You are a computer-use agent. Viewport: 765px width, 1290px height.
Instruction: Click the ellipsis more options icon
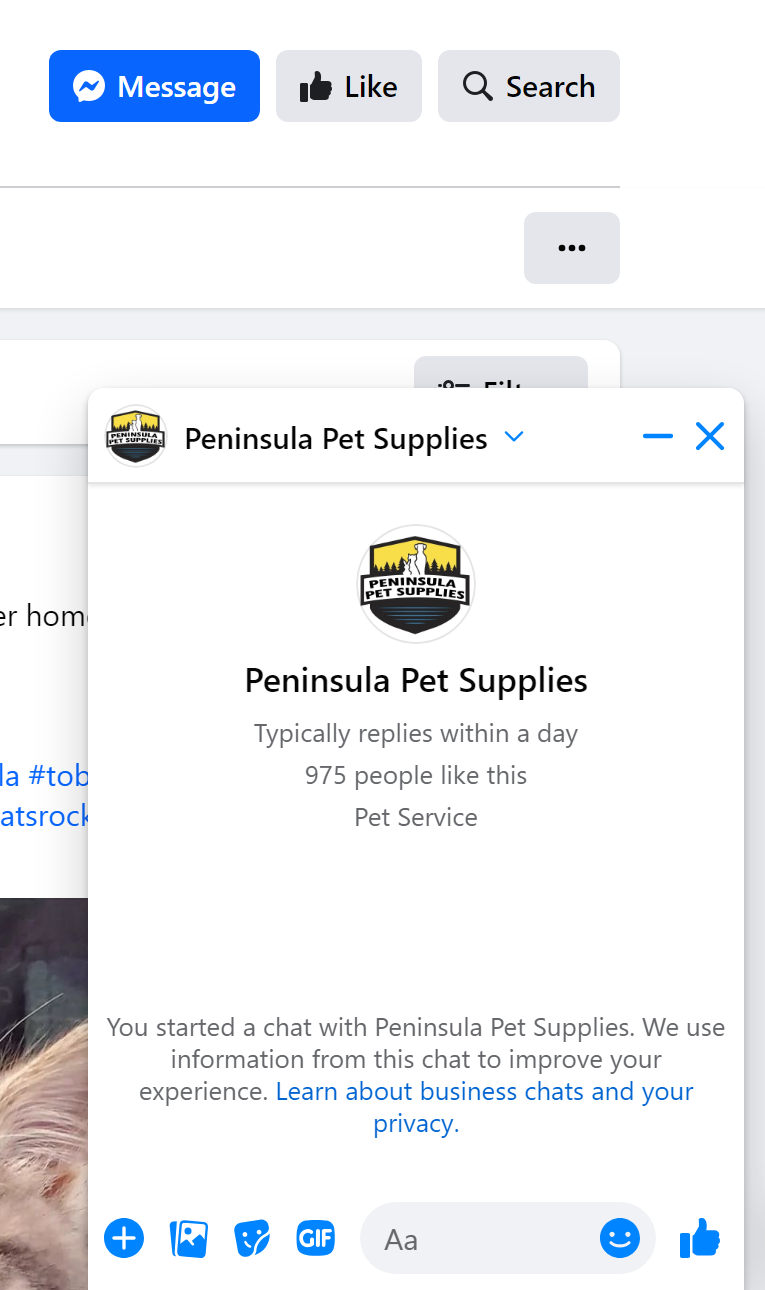coord(571,247)
